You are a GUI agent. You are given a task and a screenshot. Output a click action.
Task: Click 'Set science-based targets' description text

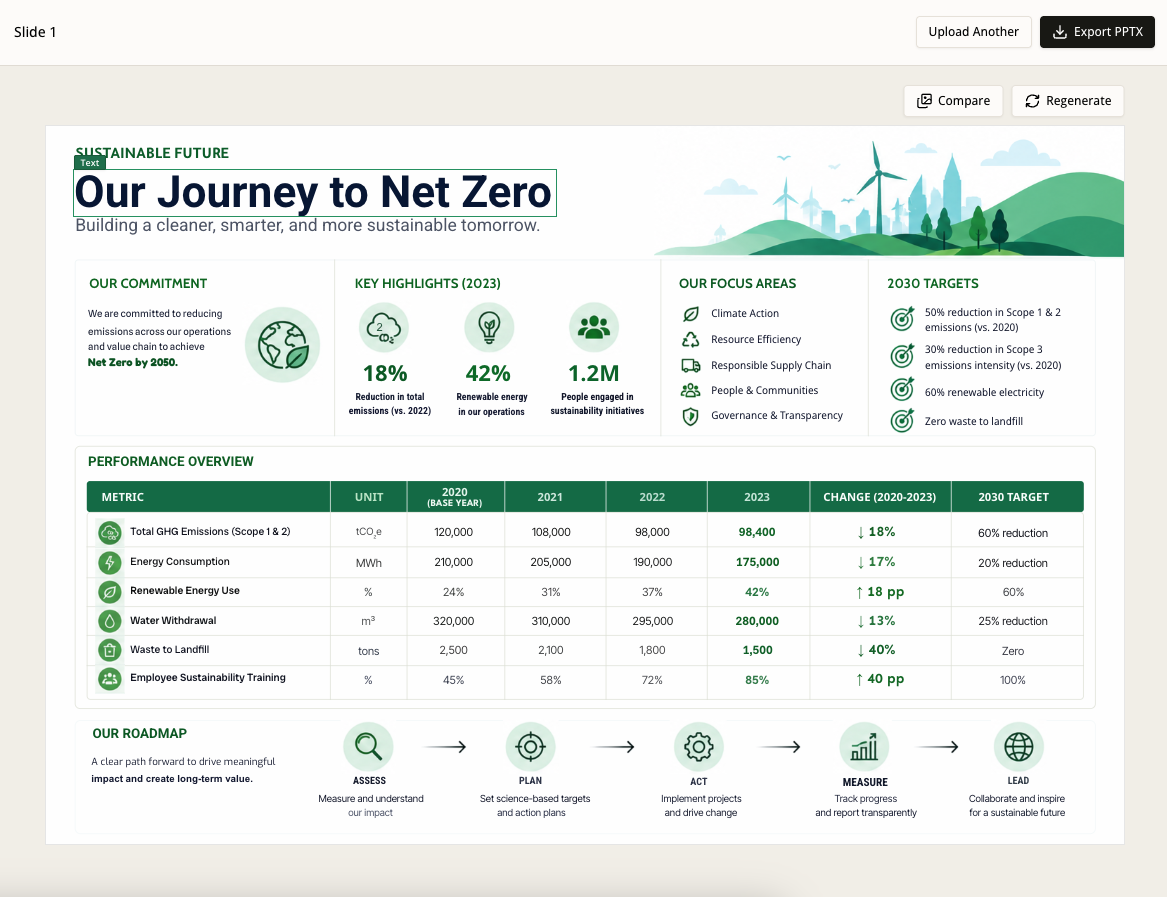click(x=535, y=799)
